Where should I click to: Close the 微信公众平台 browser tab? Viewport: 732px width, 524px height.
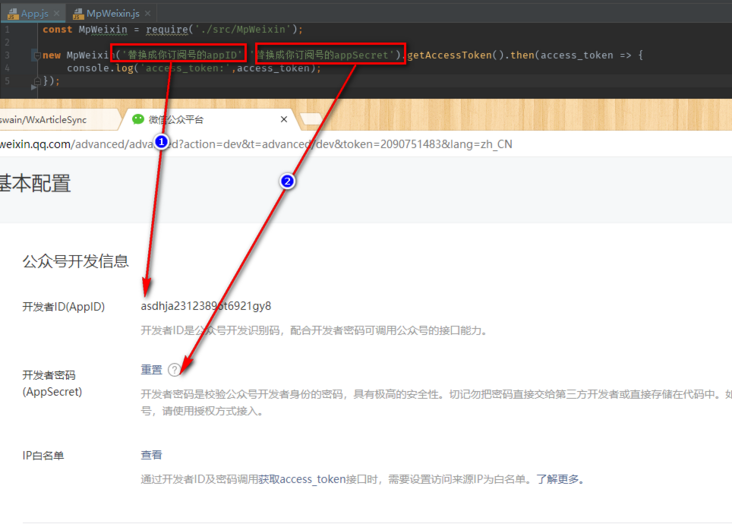pos(284,120)
